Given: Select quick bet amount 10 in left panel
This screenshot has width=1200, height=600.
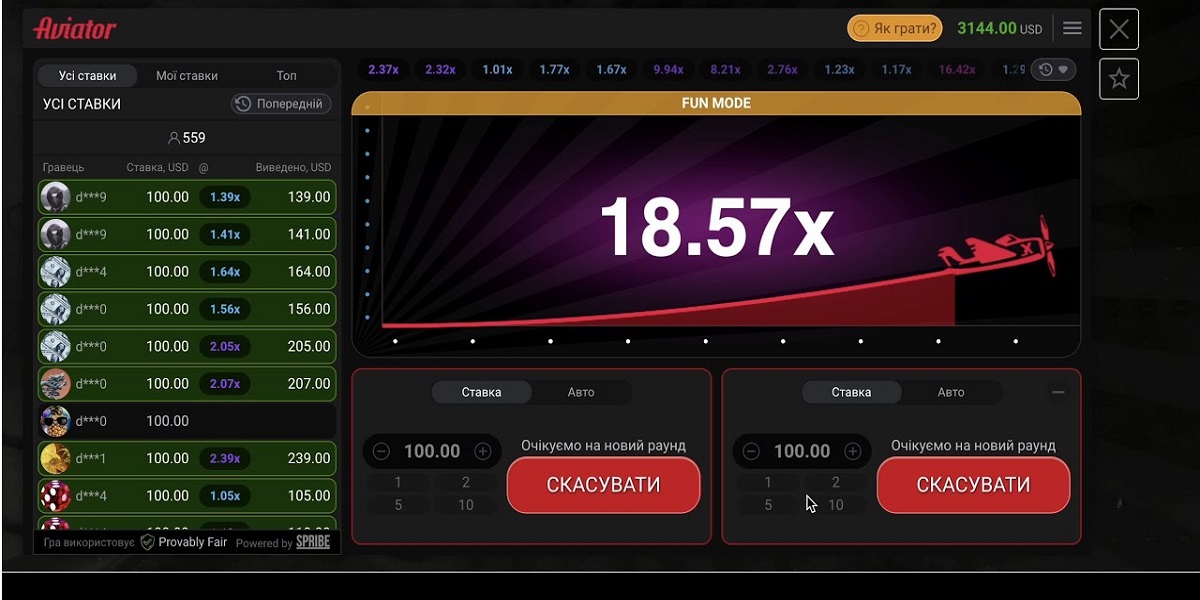Looking at the screenshot, I should click(x=466, y=505).
